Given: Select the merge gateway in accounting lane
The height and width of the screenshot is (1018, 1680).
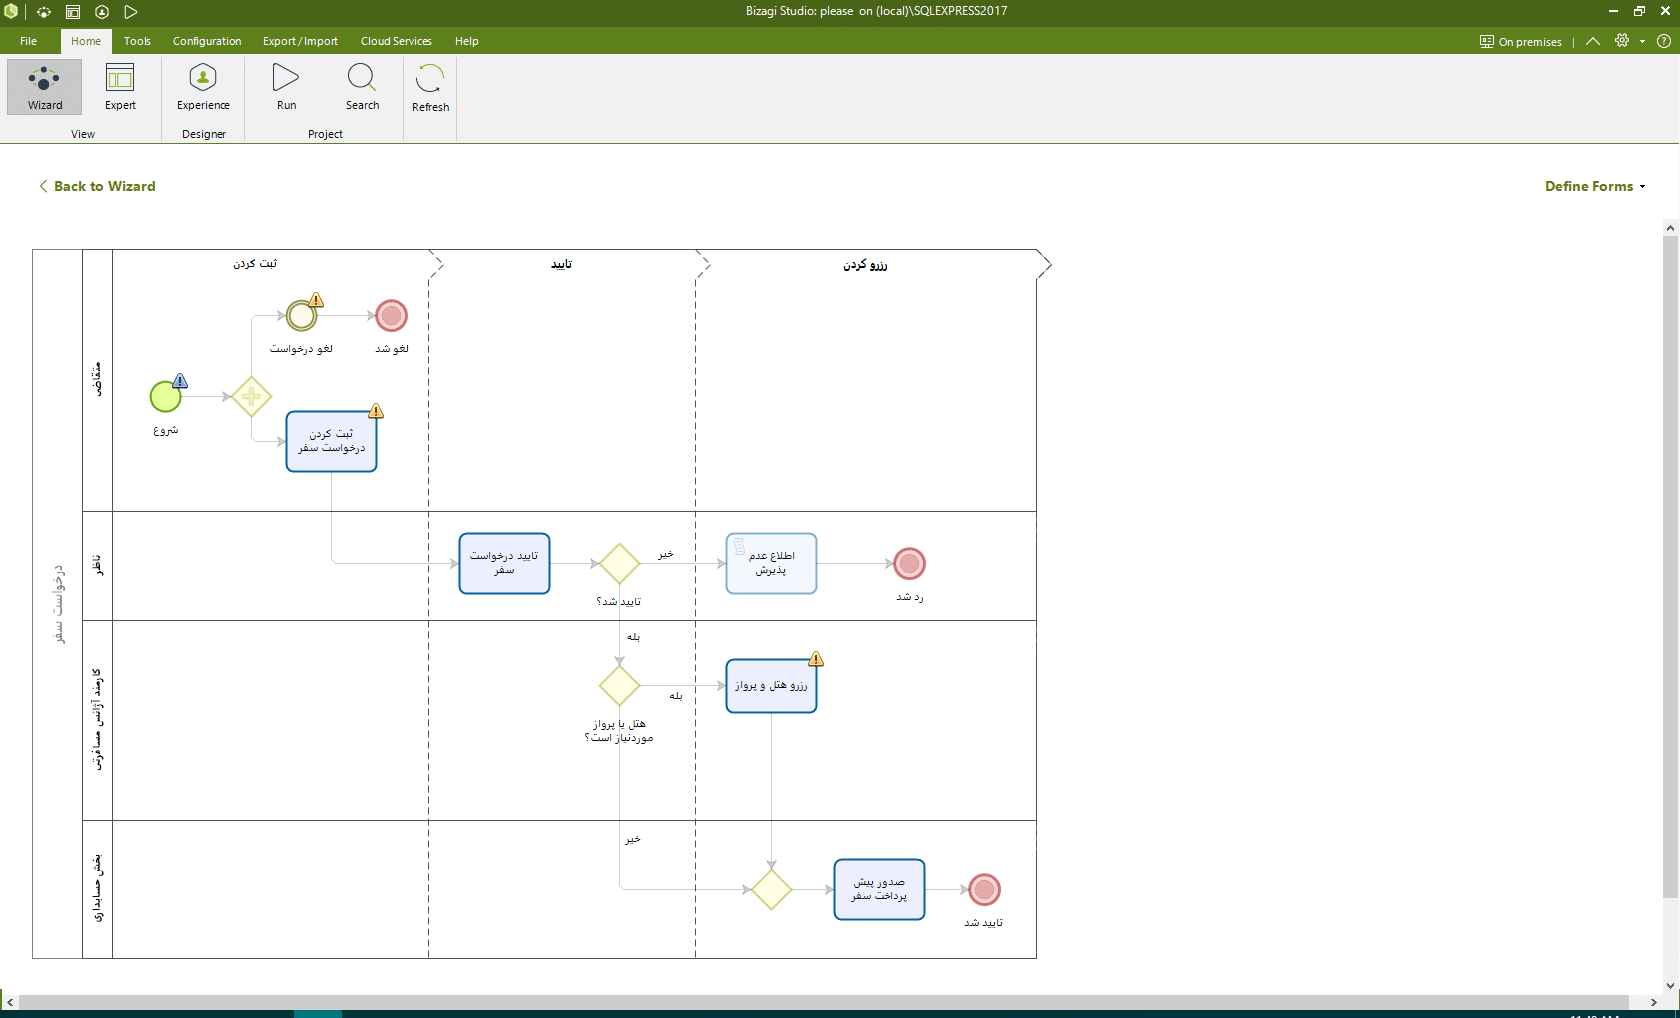Looking at the screenshot, I should pos(771,890).
